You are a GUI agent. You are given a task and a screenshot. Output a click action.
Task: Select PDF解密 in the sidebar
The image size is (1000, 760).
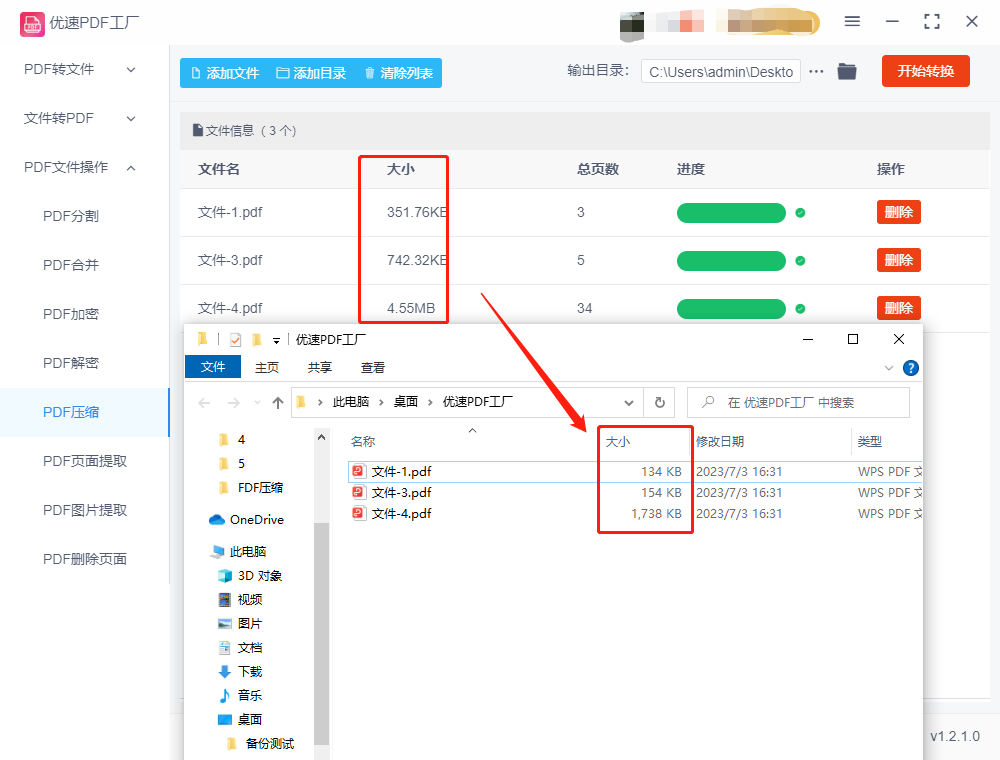tap(71, 363)
